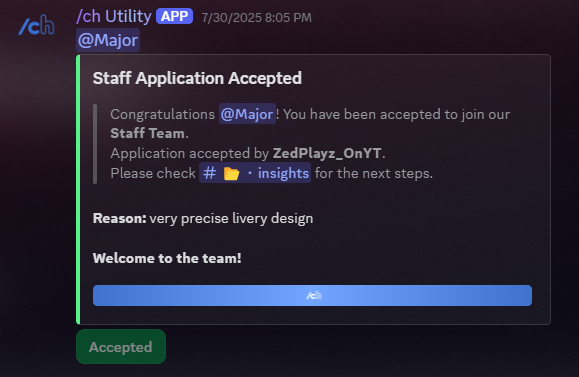Click the Welcome to the team! text
Screen dimensions: 579x377
(x=167, y=258)
